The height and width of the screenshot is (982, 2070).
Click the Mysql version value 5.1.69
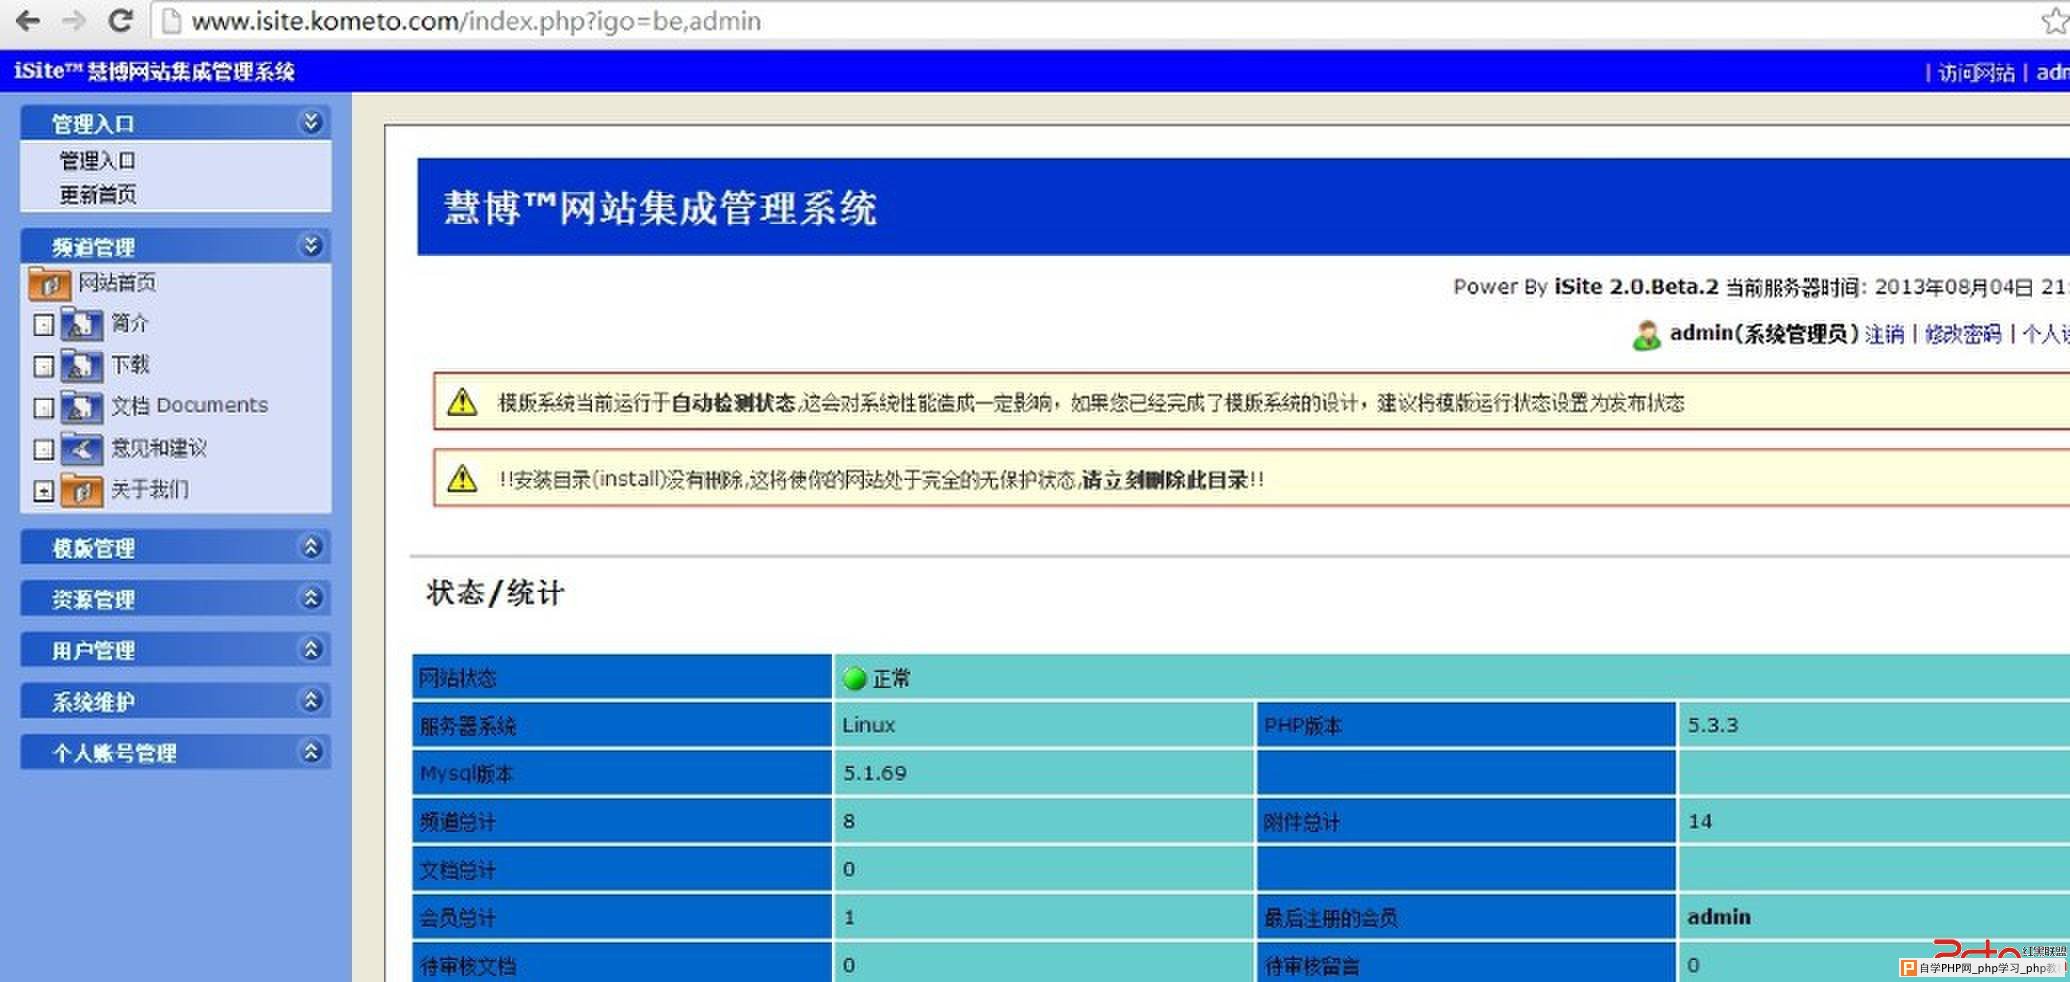click(874, 773)
